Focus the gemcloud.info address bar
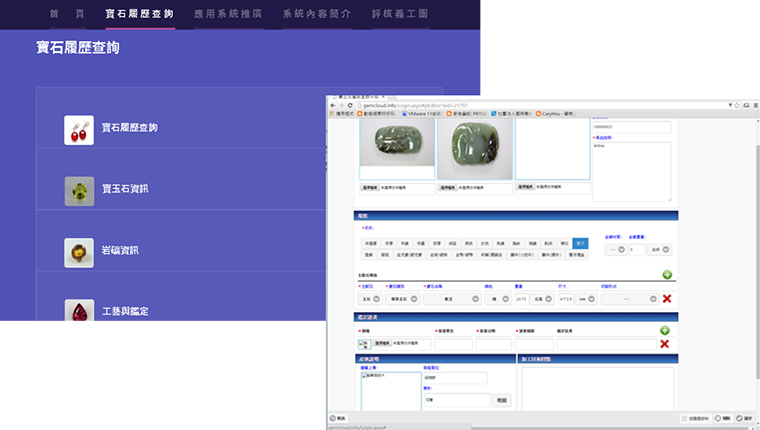This screenshot has height=430, width=760. [540, 105]
